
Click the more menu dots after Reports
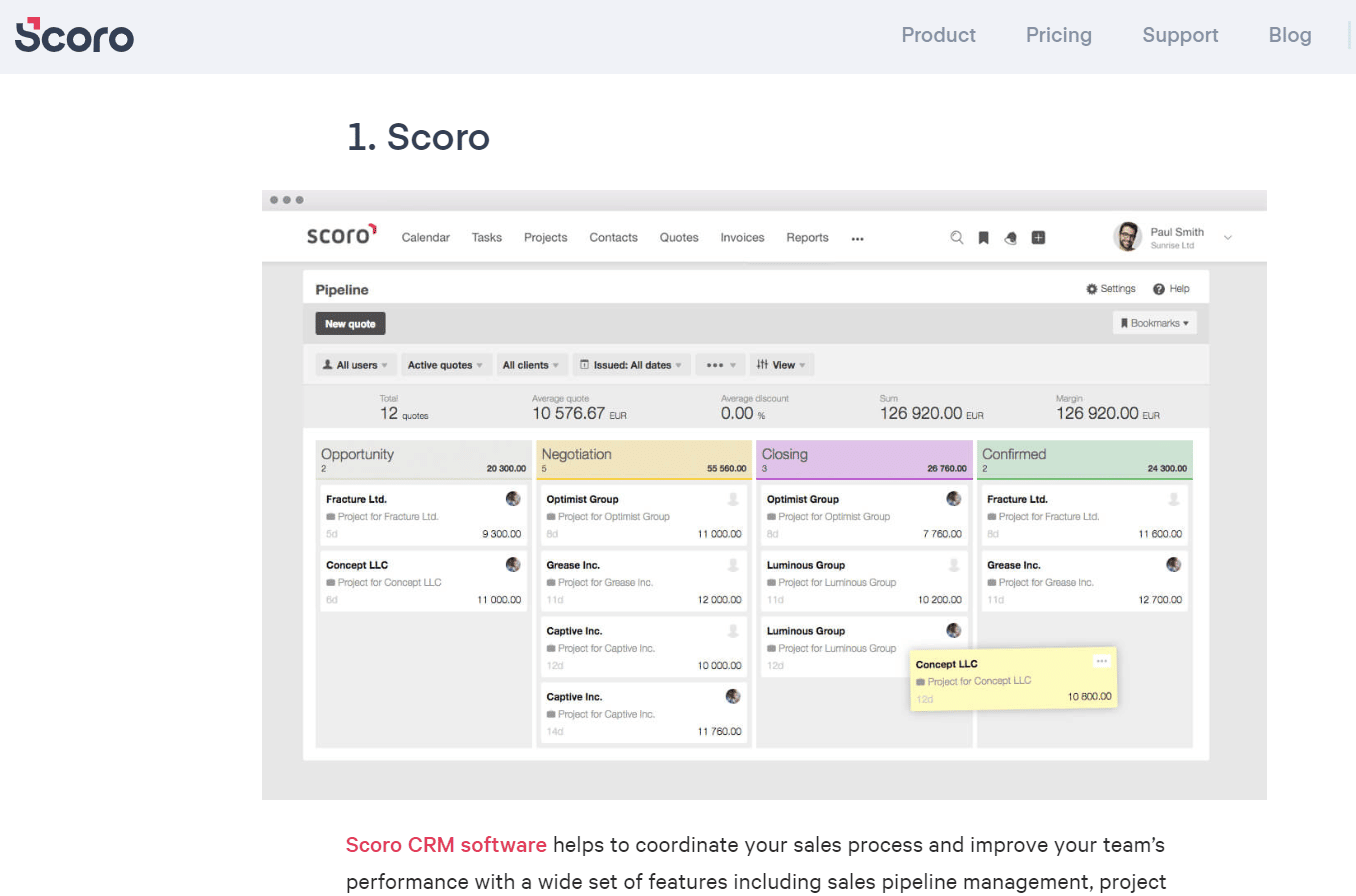pos(857,239)
